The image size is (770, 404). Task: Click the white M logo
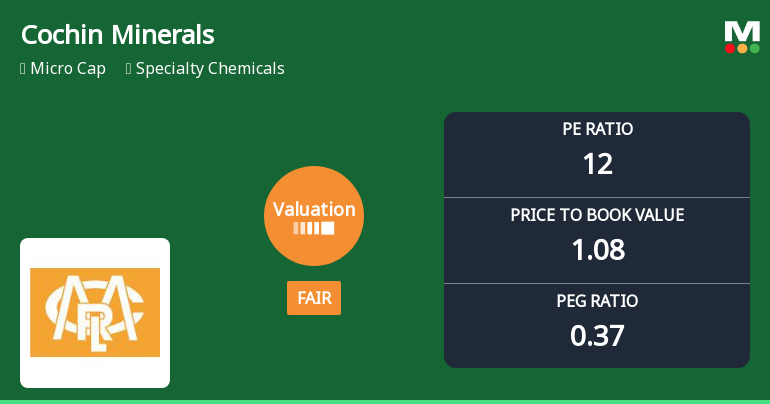click(742, 31)
